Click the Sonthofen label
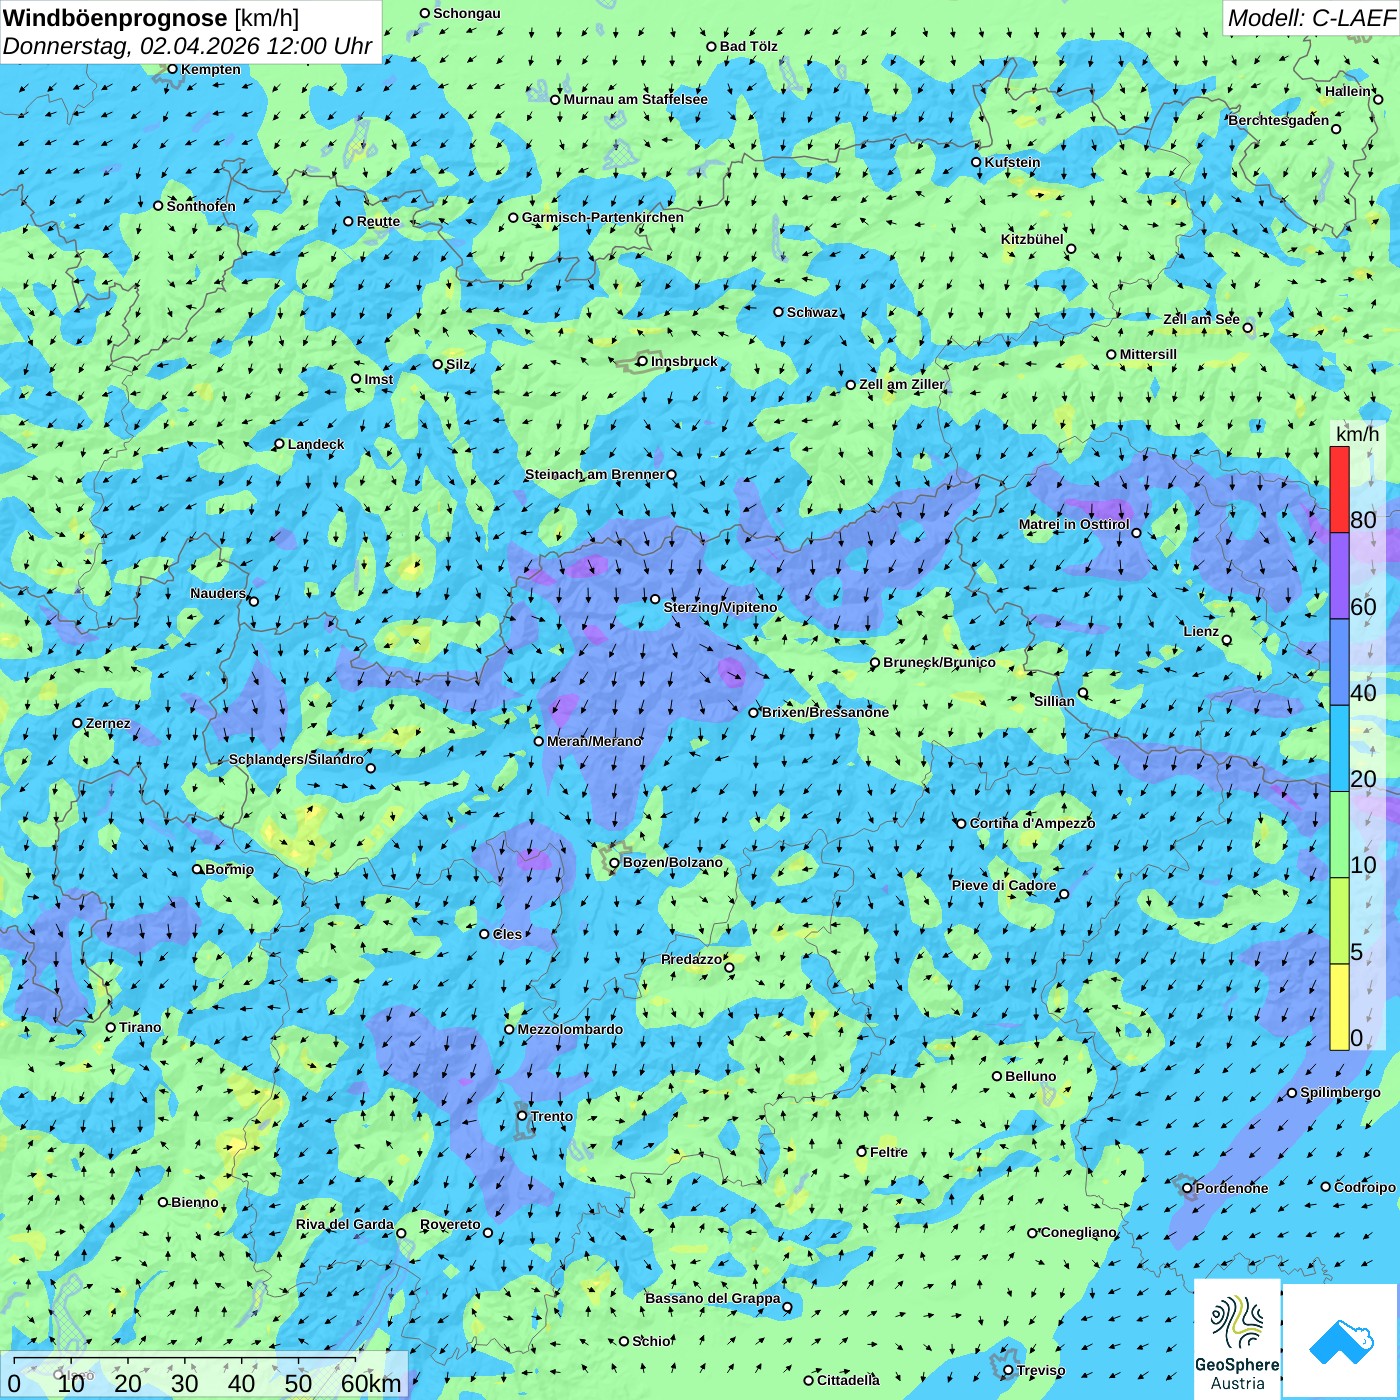The height and width of the screenshot is (1400, 1400). pos(201,206)
